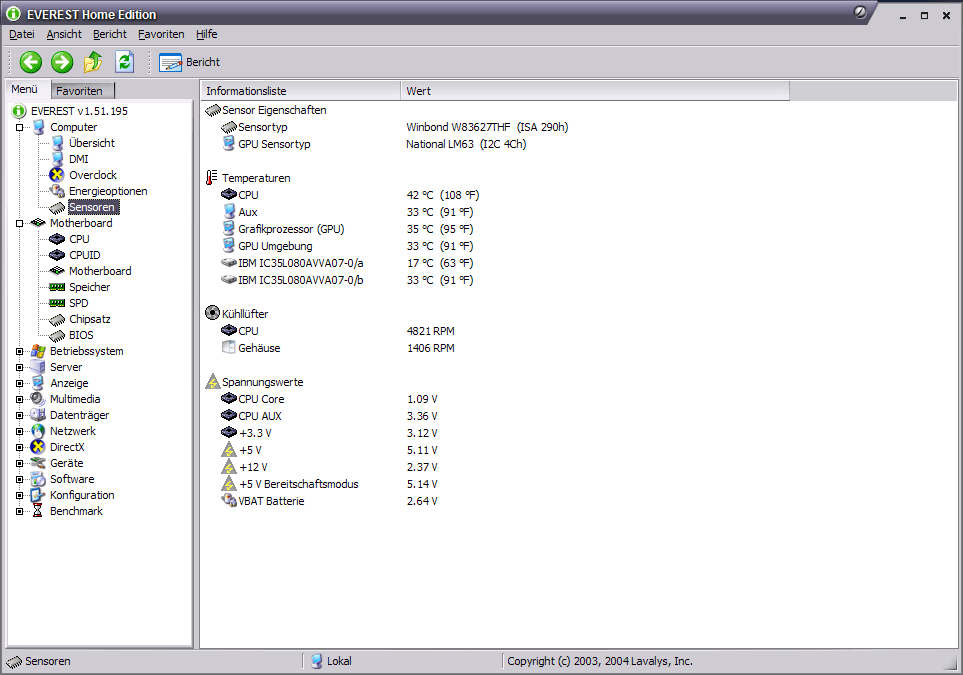Open Motherboard sub-item in tree

point(100,271)
